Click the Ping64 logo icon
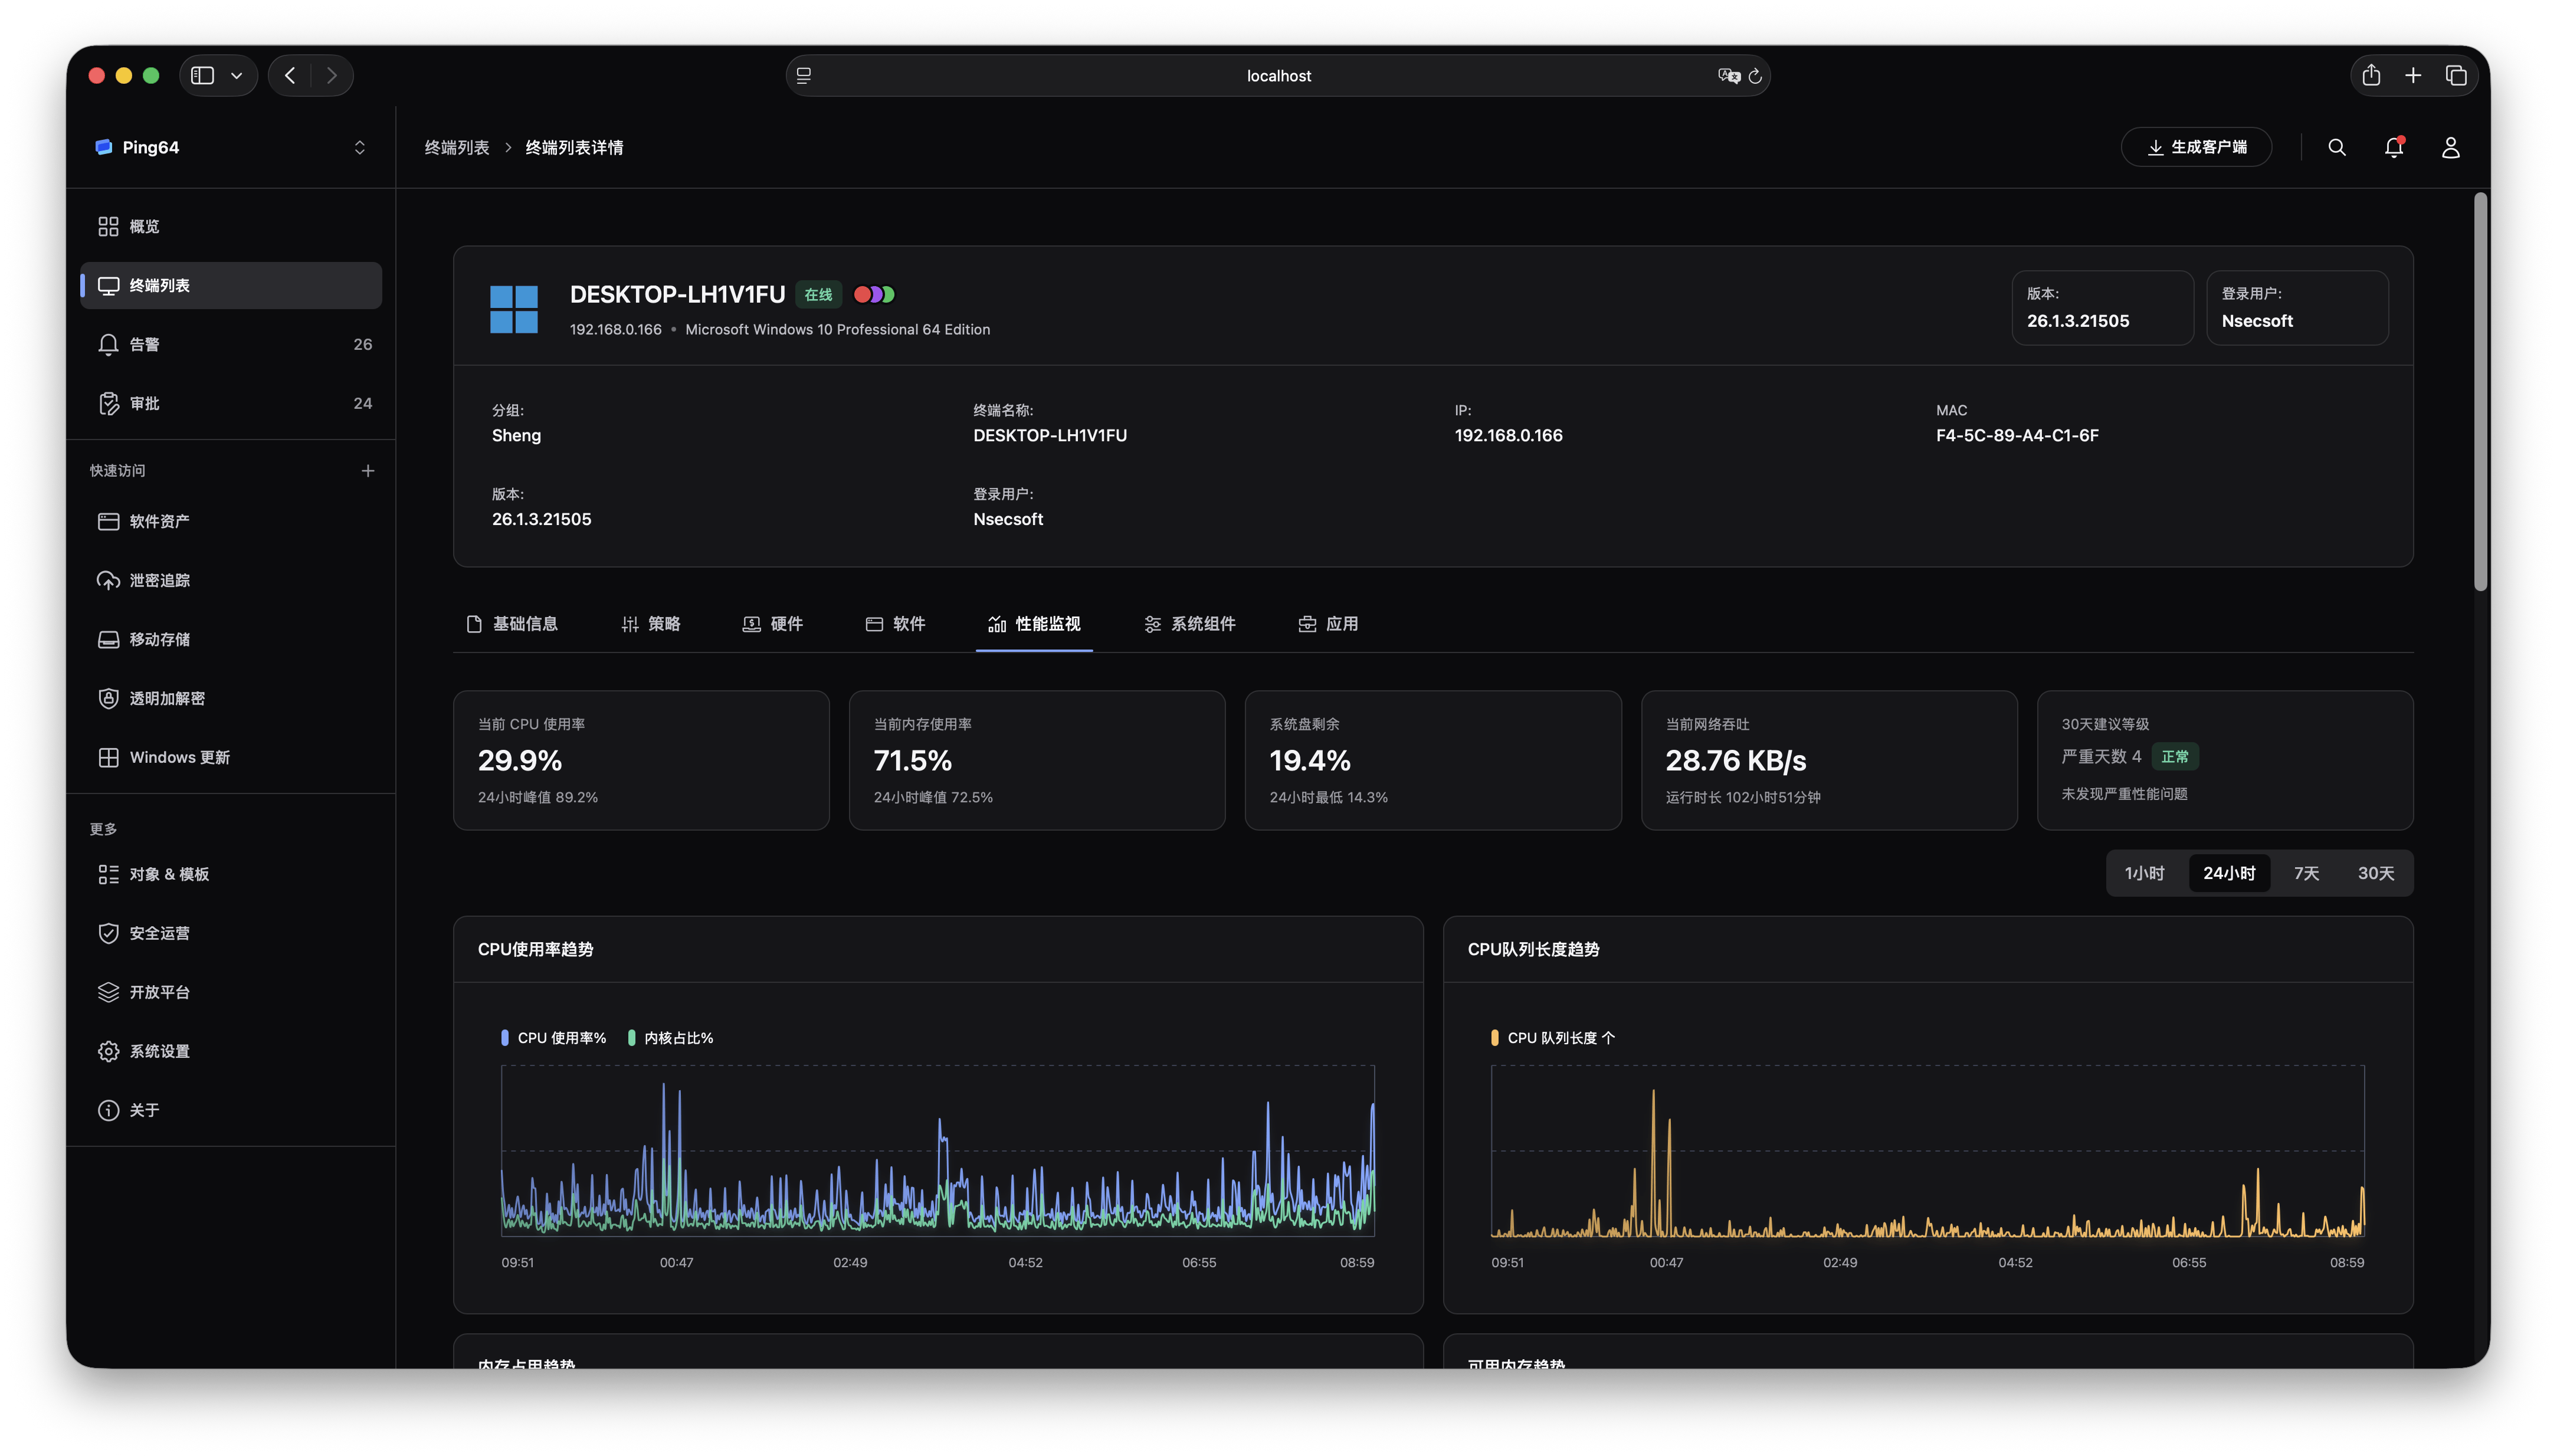Image resolution: width=2557 pixels, height=1456 pixels. [103, 147]
